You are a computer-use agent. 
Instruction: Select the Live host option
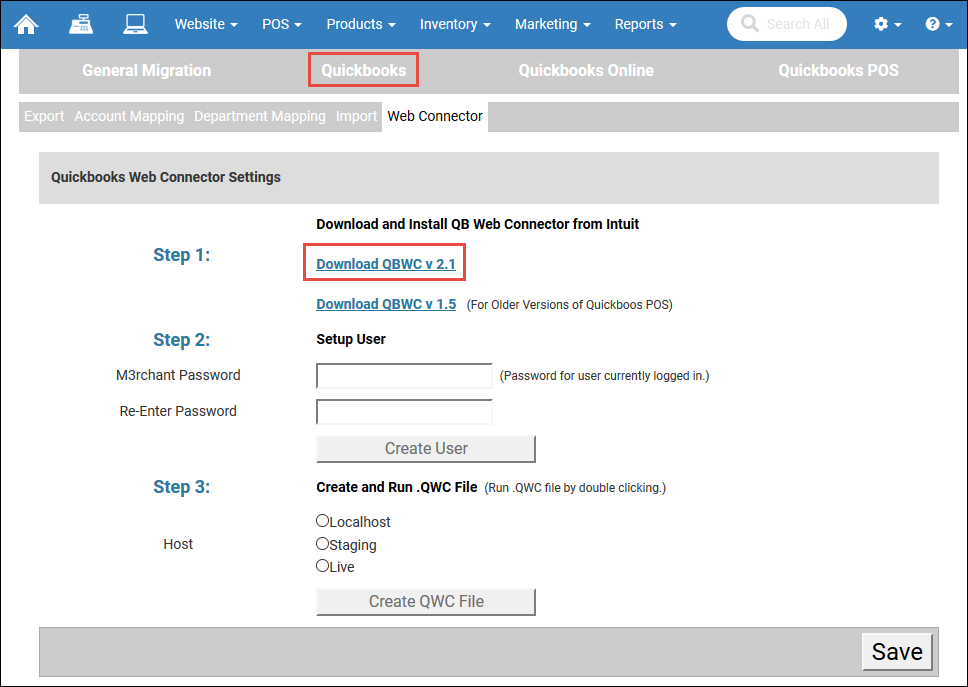pyautogui.click(x=322, y=565)
